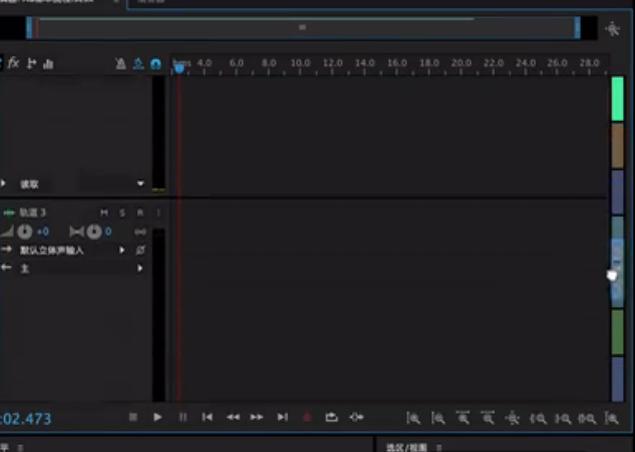Viewport: 635px width, 452px height.
Task: Expand automation lanes triangle beside 读取
Action: tap(3, 183)
